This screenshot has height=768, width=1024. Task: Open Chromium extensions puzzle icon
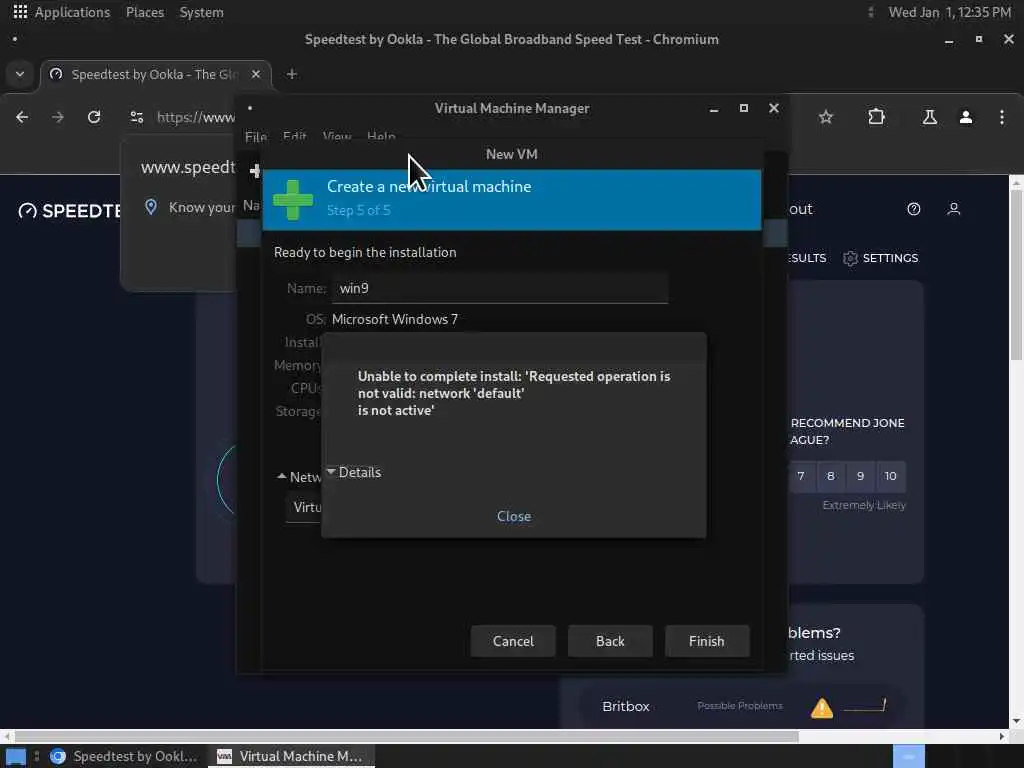point(876,117)
